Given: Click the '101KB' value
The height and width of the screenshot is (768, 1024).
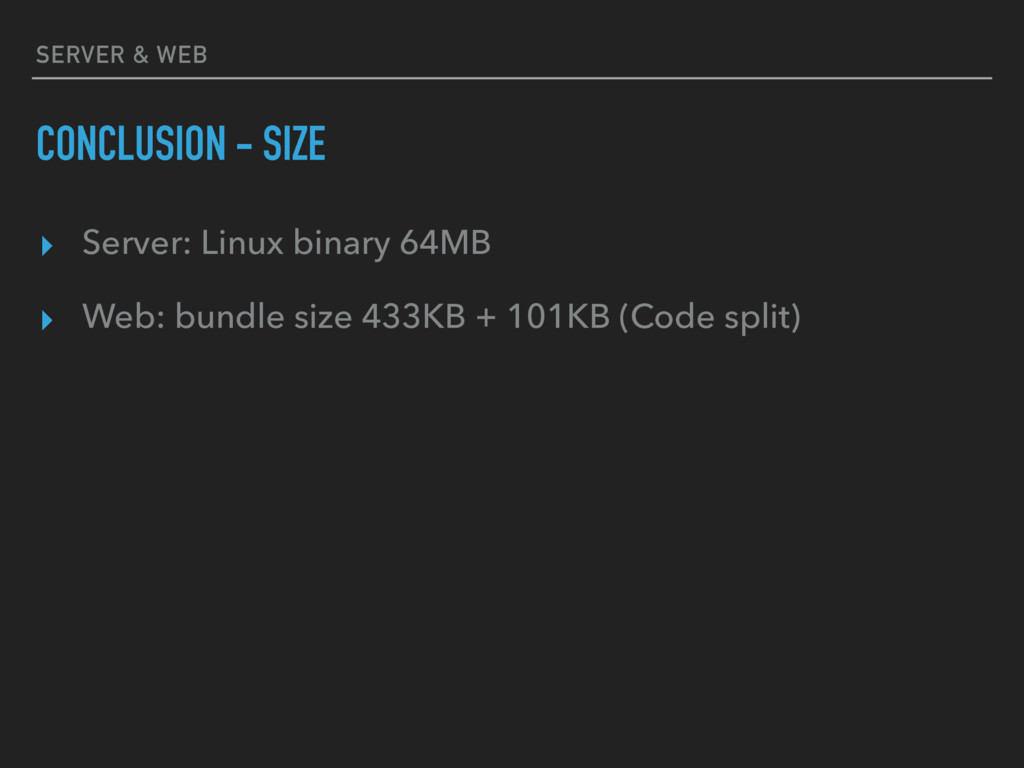Looking at the screenshot, I should [558, 317].
